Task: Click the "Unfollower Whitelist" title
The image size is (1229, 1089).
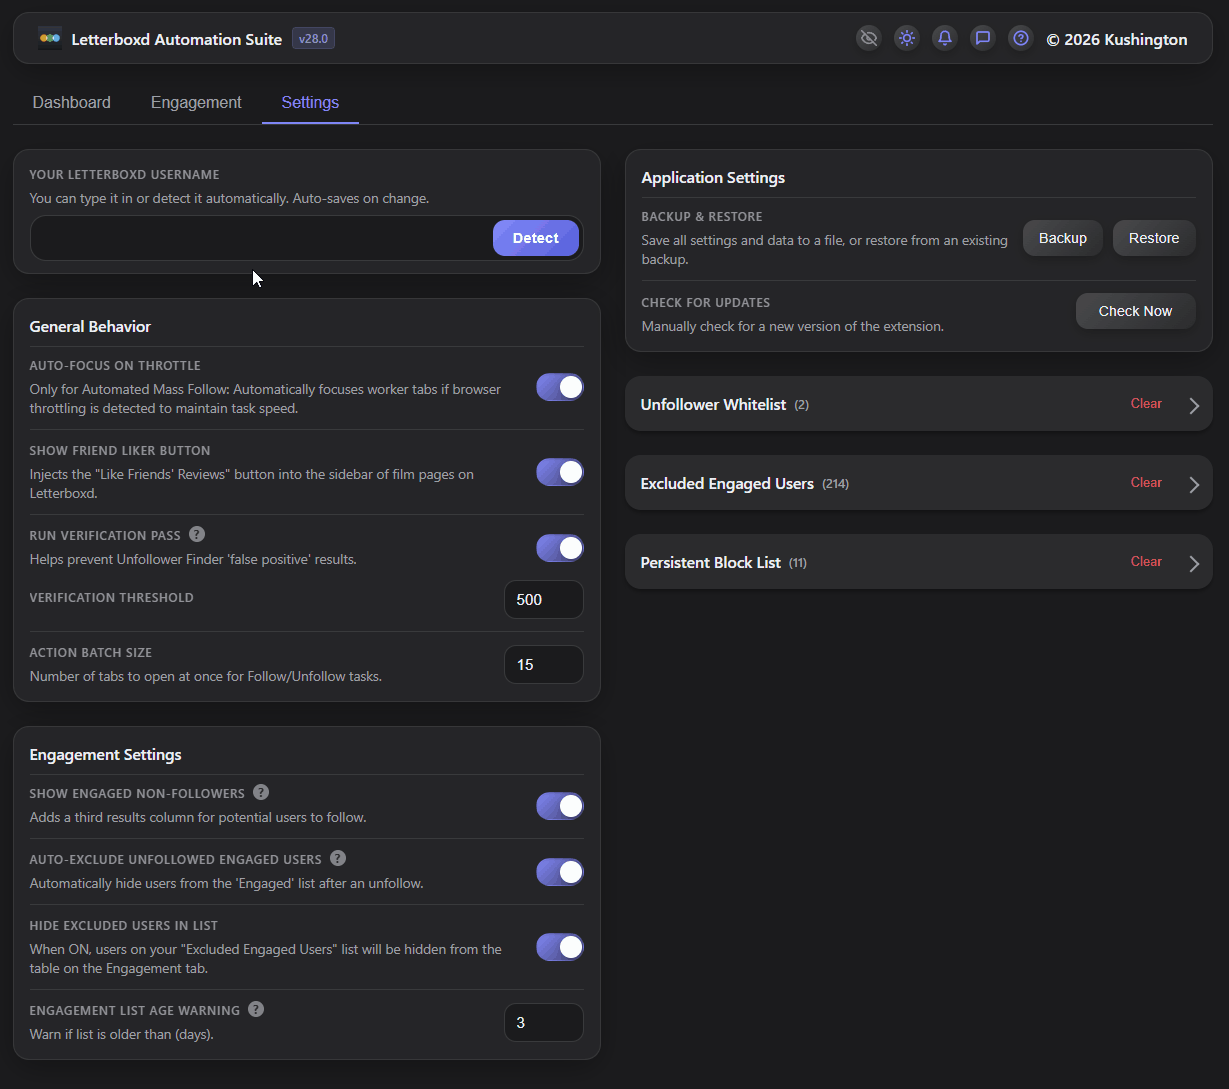Action: [713, 405]
